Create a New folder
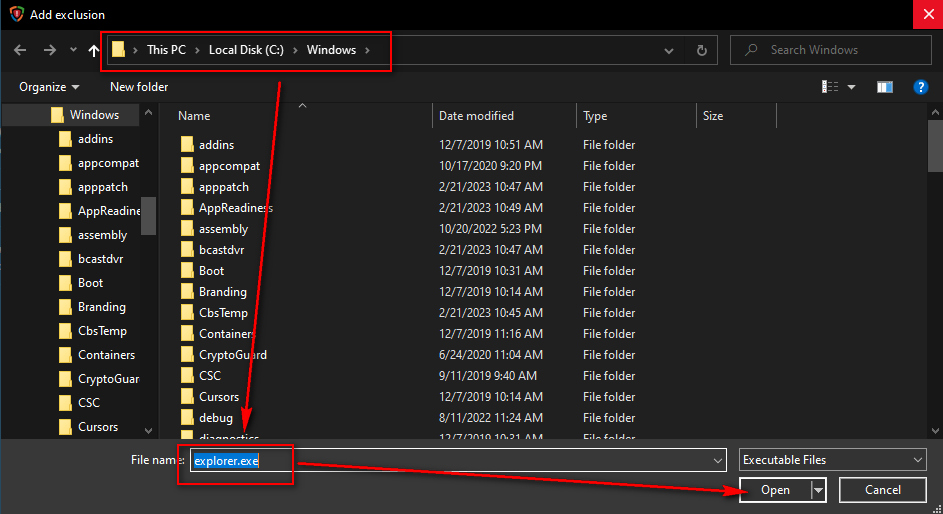943x514 pixels. [x=139, y=87]
